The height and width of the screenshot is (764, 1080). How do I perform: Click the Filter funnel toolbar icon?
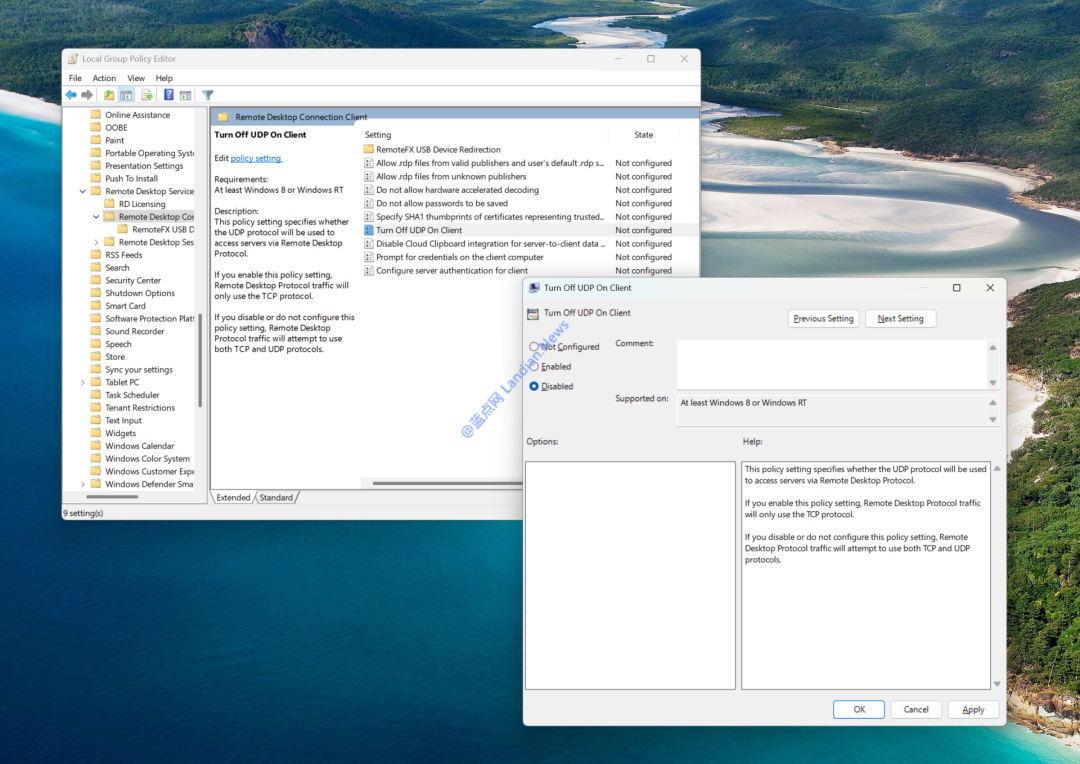coord(208,95)
